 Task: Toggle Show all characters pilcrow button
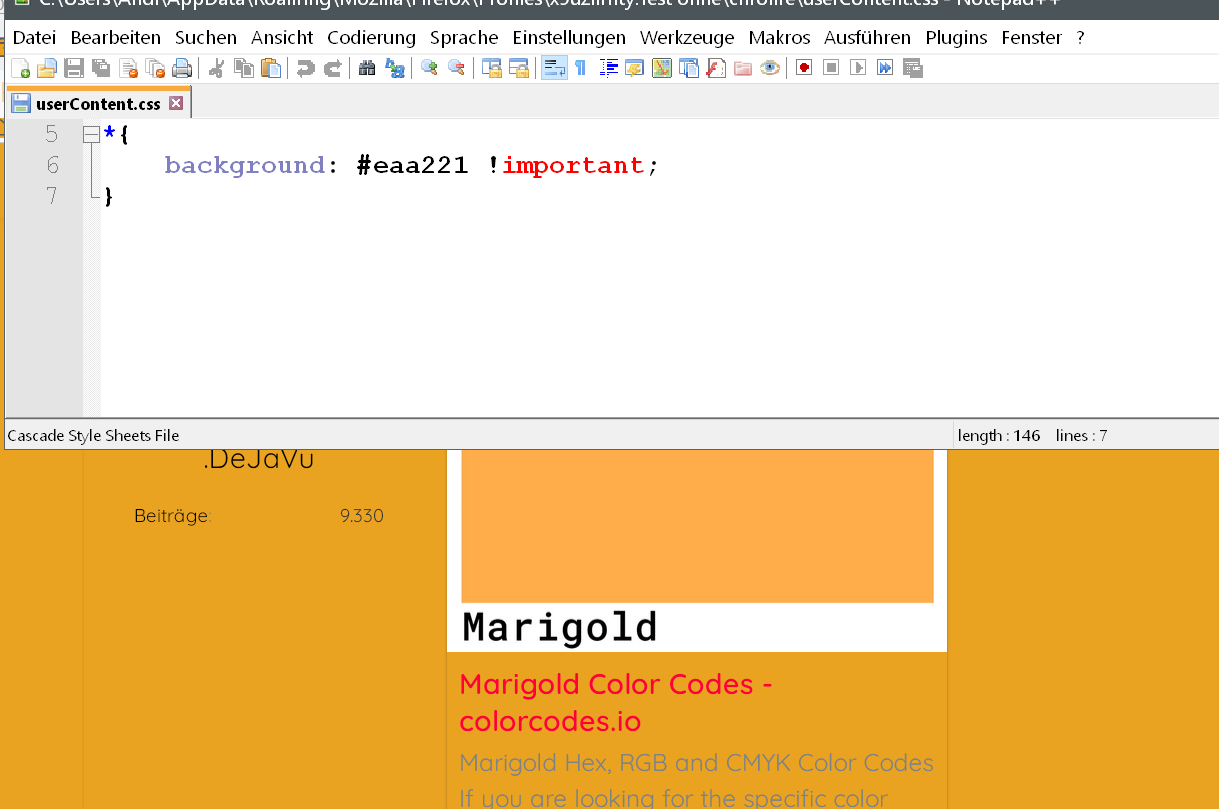(580, 68)
